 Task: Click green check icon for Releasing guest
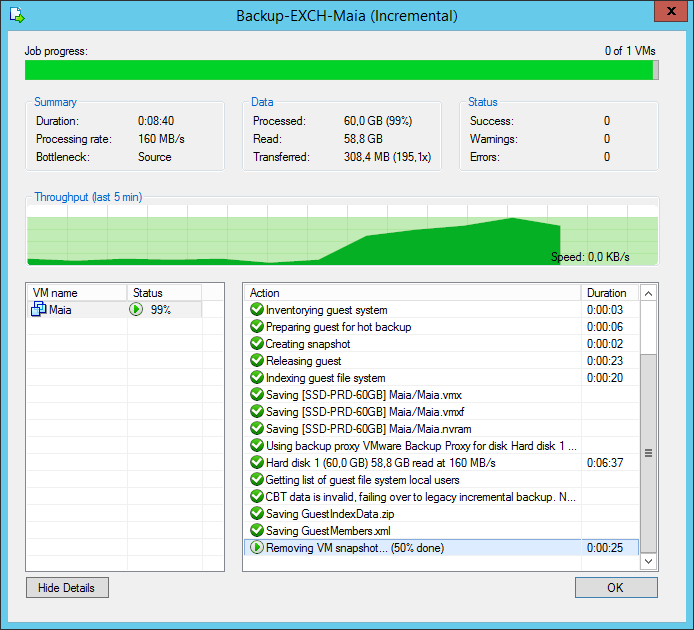click(257, 361)
